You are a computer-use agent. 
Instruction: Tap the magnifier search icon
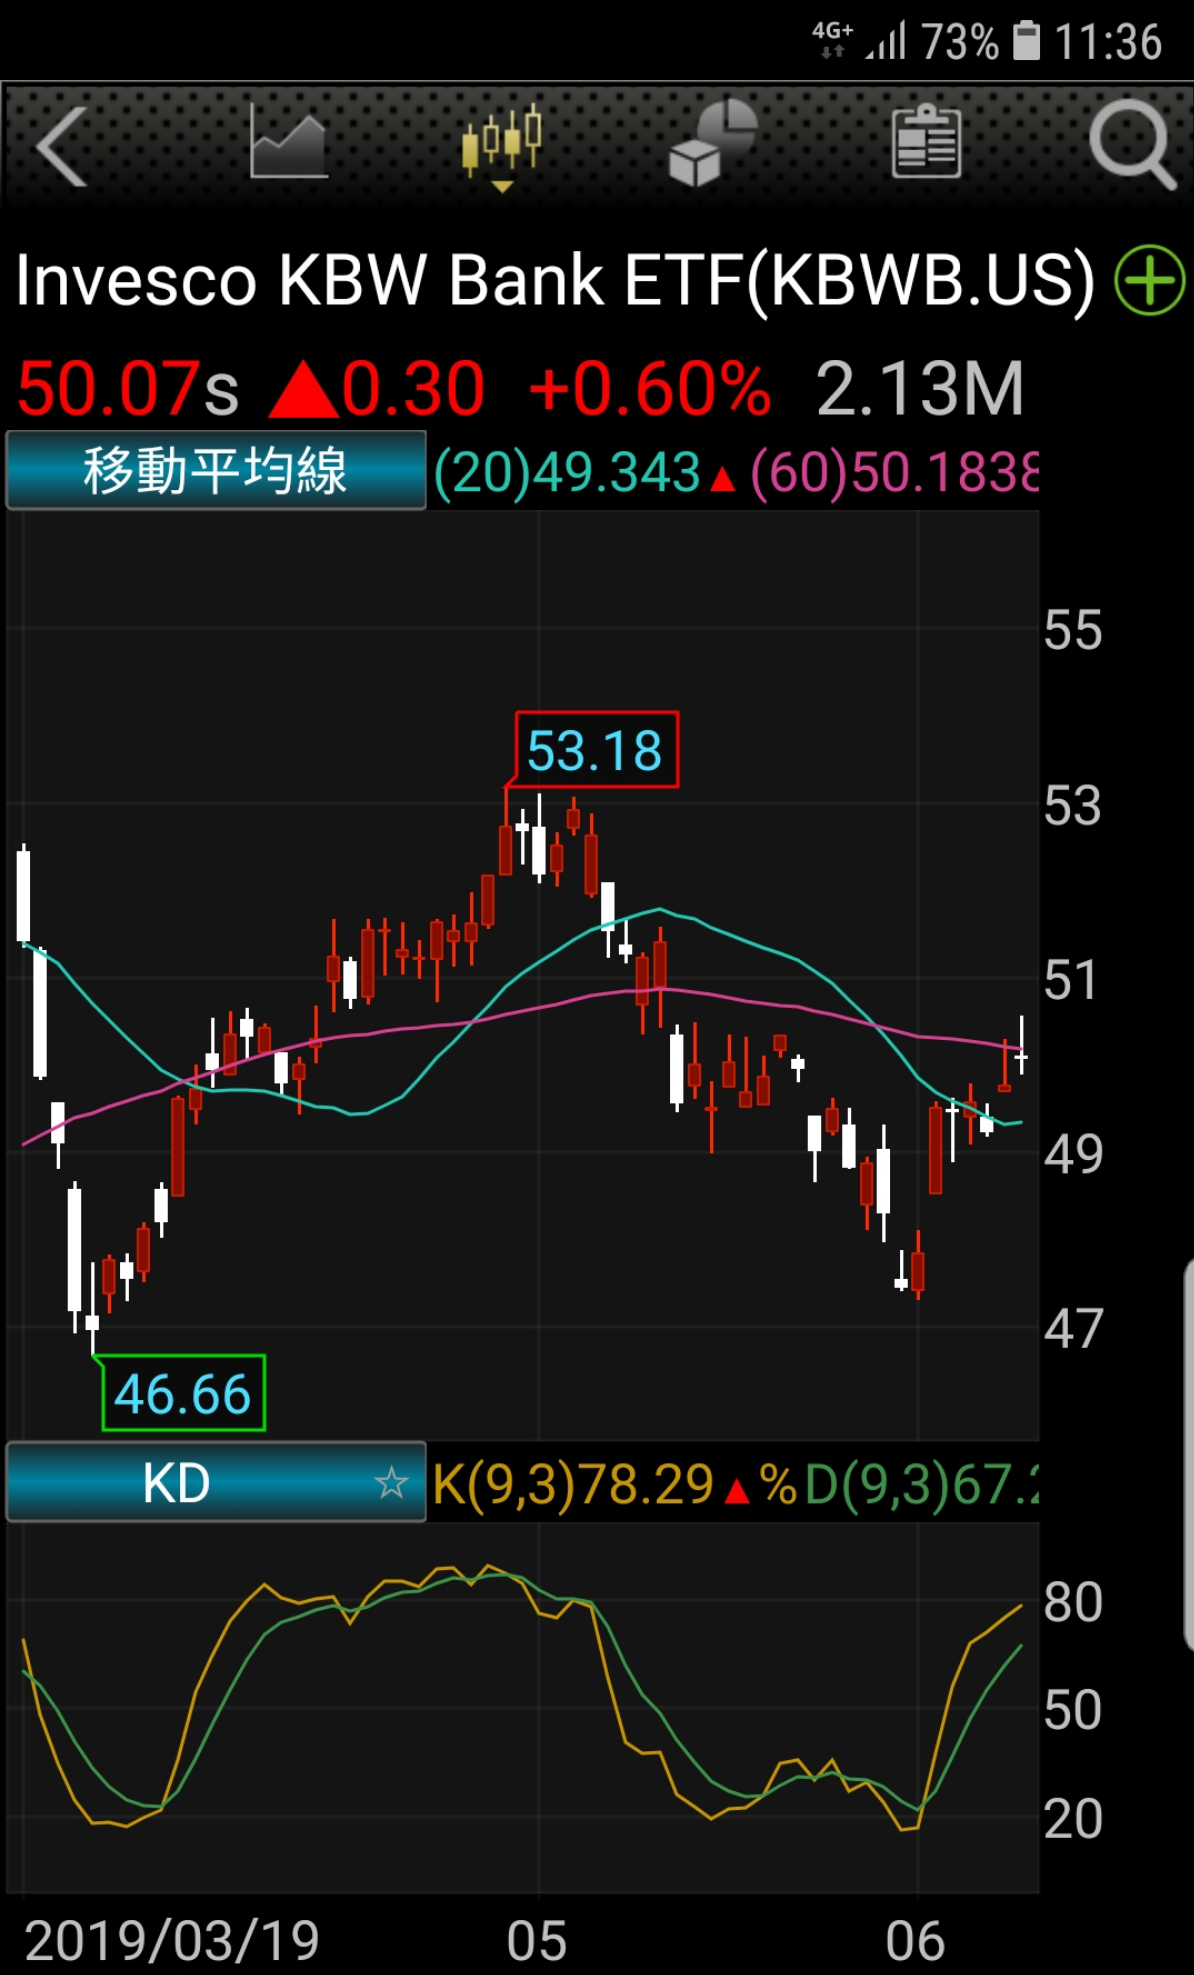(x=1133, y=146)
